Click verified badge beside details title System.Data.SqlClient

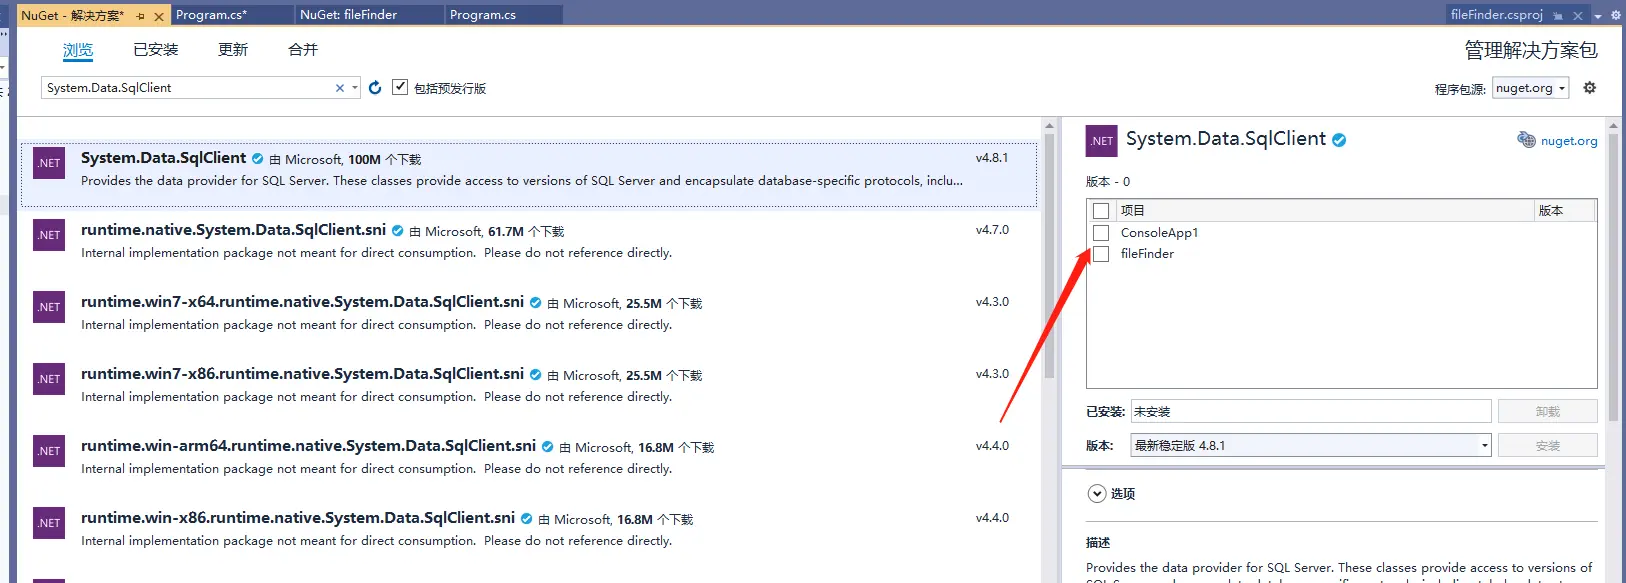point(1339,140)
